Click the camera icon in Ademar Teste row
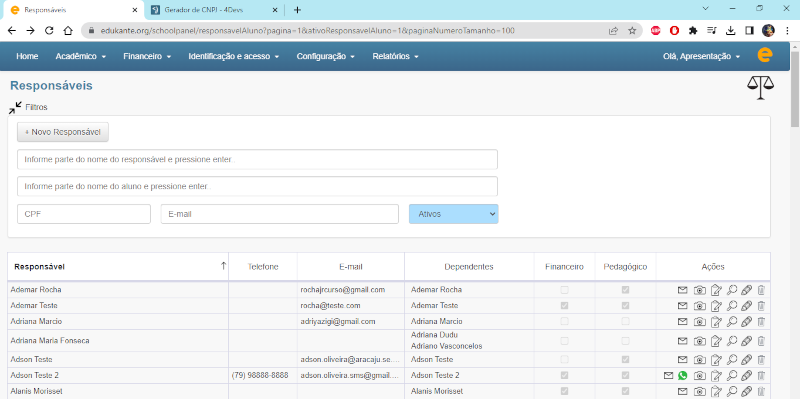Image resolution: width=800 pixels, height=399 pixels. [x=700, y=306]
